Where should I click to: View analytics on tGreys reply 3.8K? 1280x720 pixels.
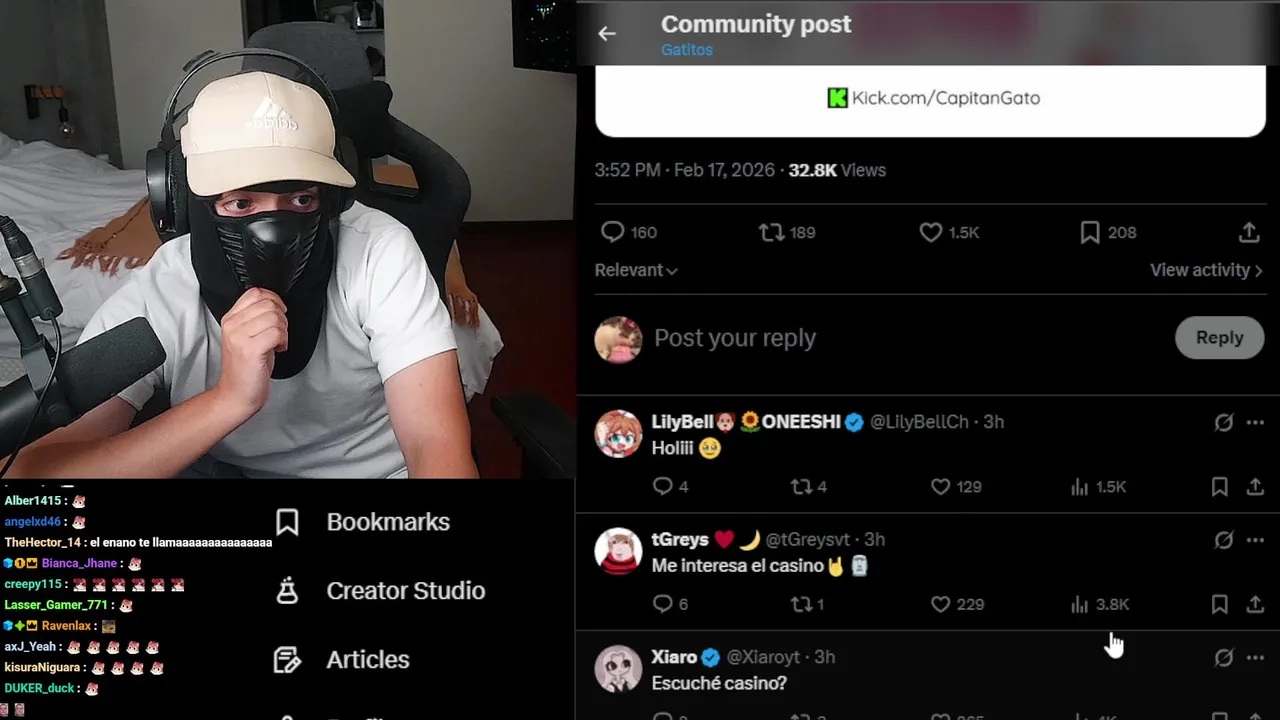pyautogui.click(x=1099, y=604)
